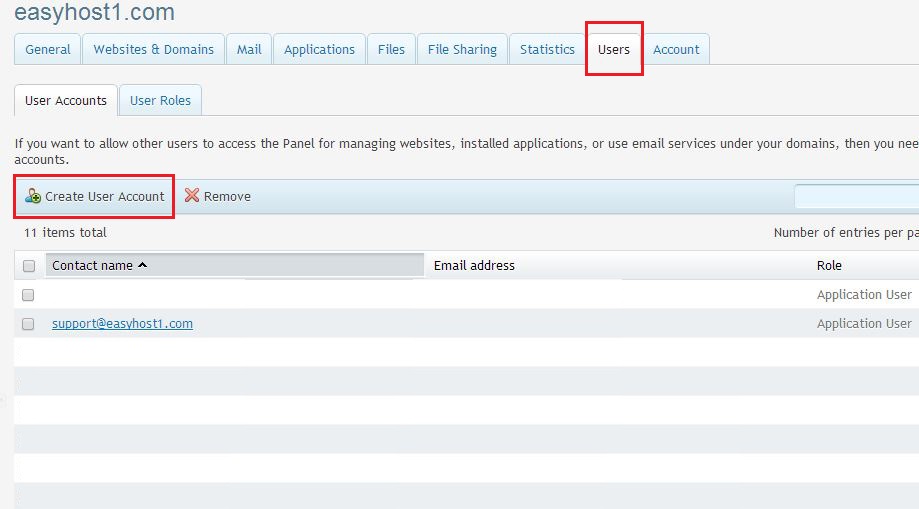The height and width of the screenshot is (509, 919).
Task: Click the Remove button
Action: (x=217, y=196)
